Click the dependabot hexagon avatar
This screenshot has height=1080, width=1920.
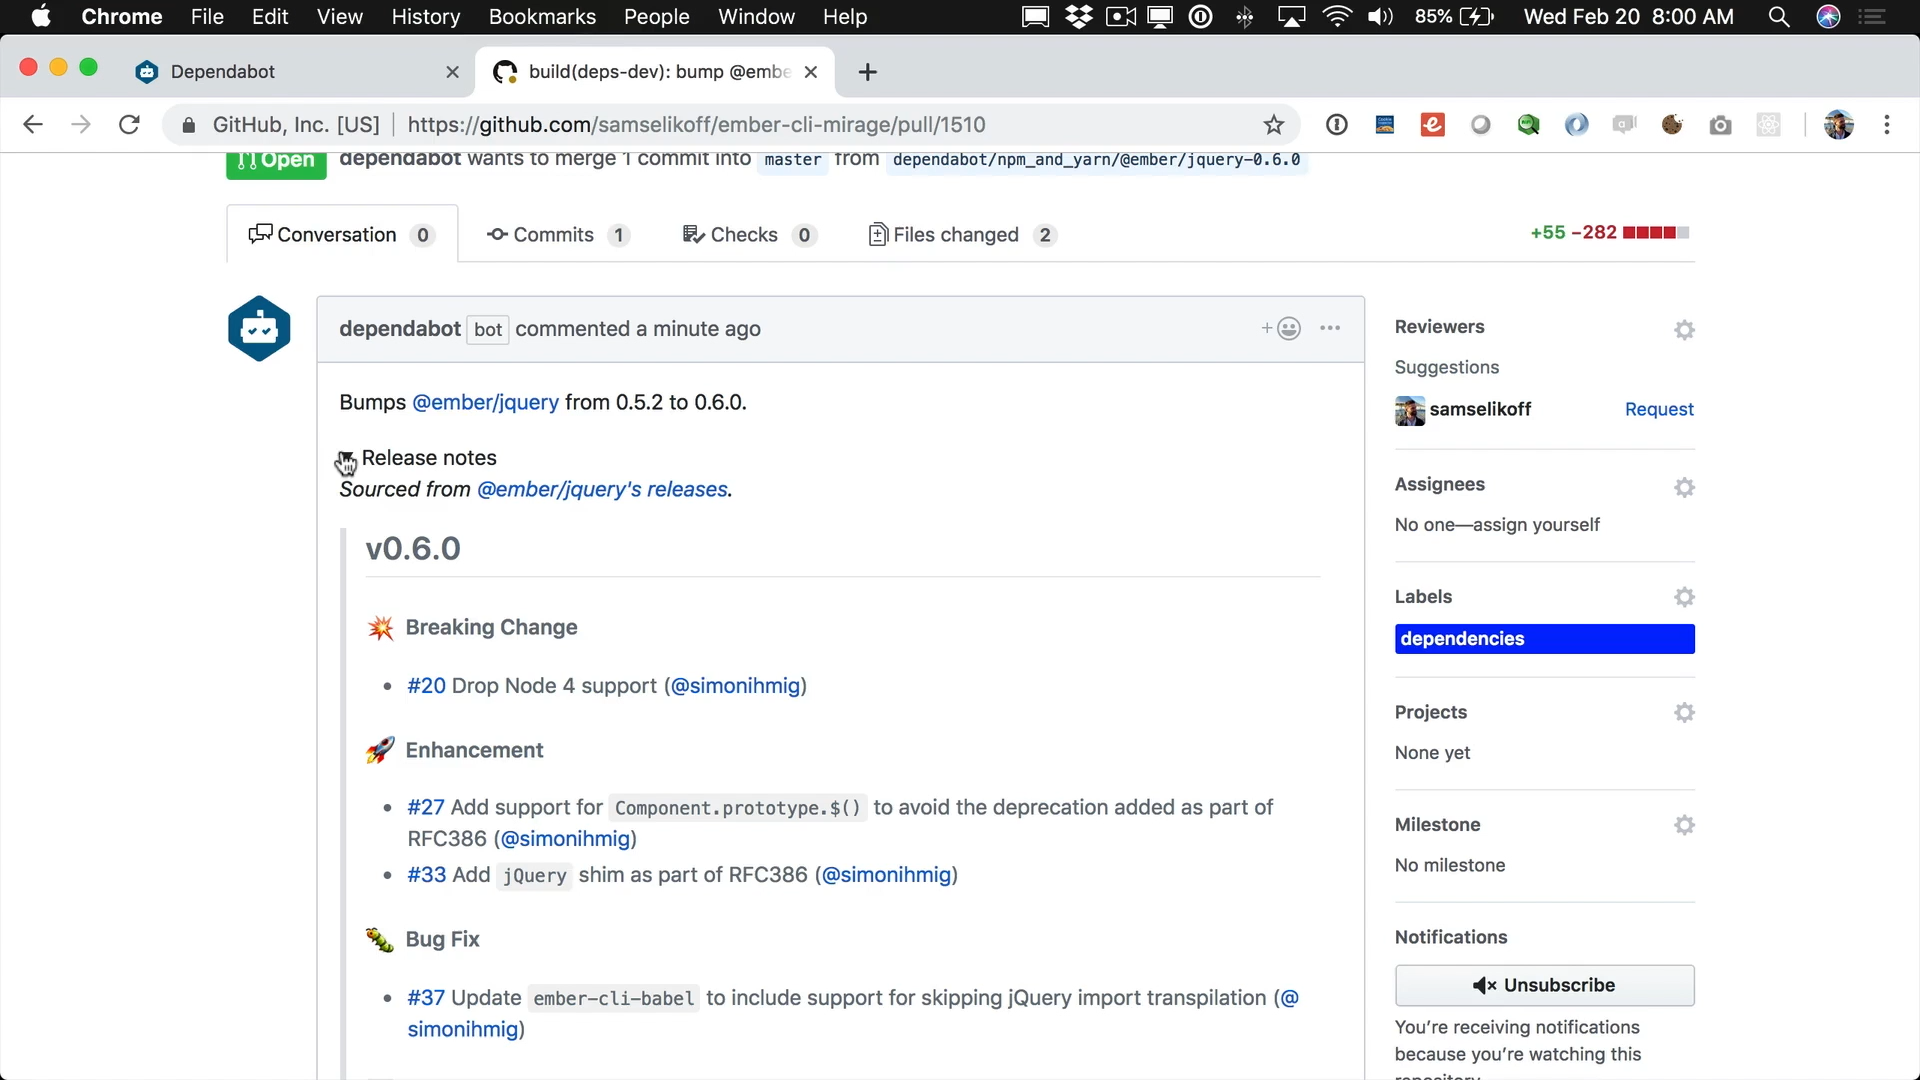259,328
